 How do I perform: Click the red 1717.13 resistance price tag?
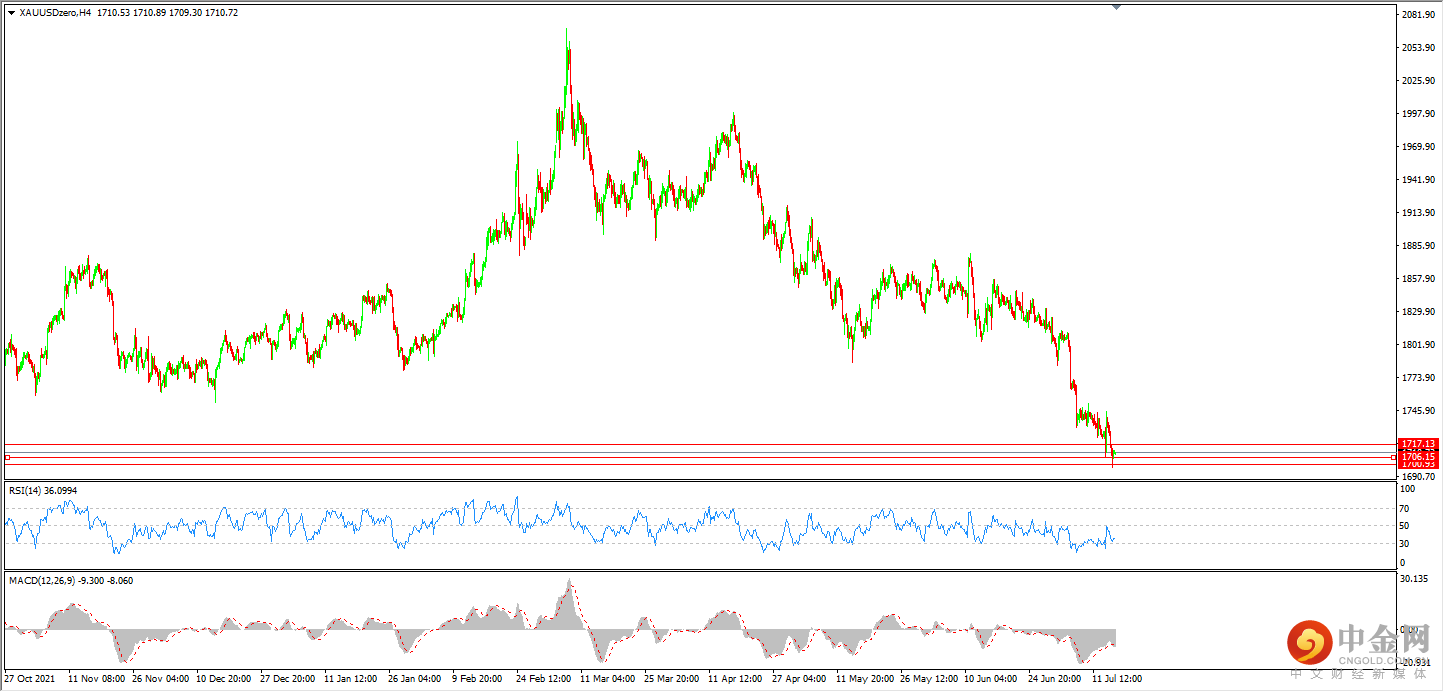pos(1418,444)
